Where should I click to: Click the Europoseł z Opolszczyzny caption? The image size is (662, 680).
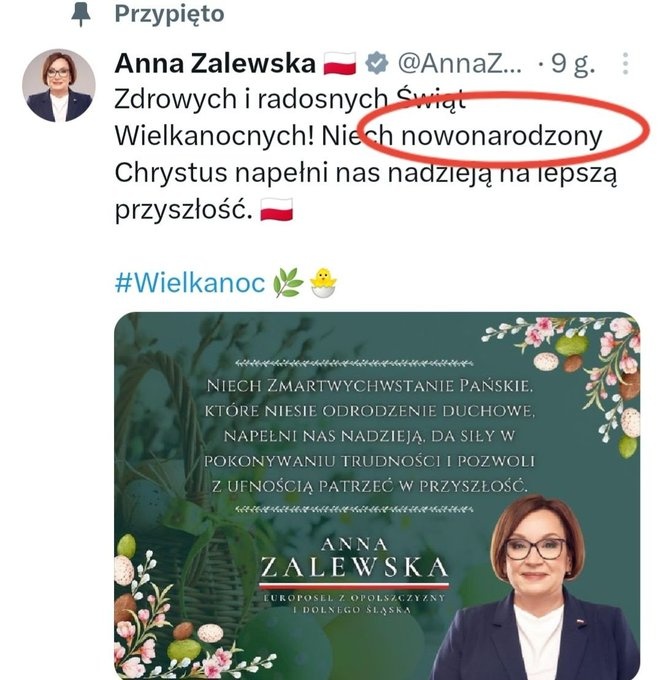tap(354, 604)
